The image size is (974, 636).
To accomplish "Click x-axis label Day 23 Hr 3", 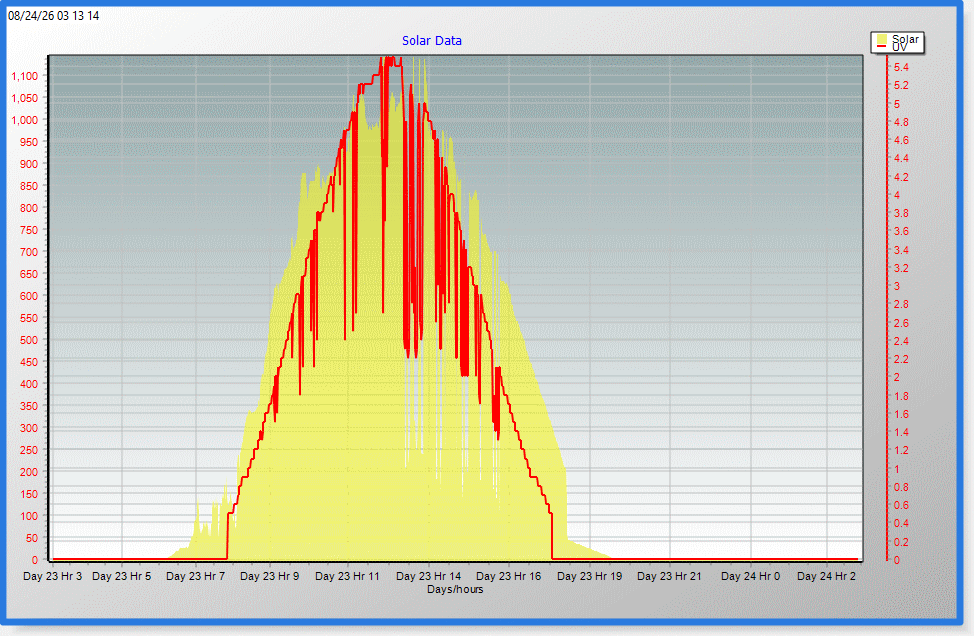I will click(52, 576).
